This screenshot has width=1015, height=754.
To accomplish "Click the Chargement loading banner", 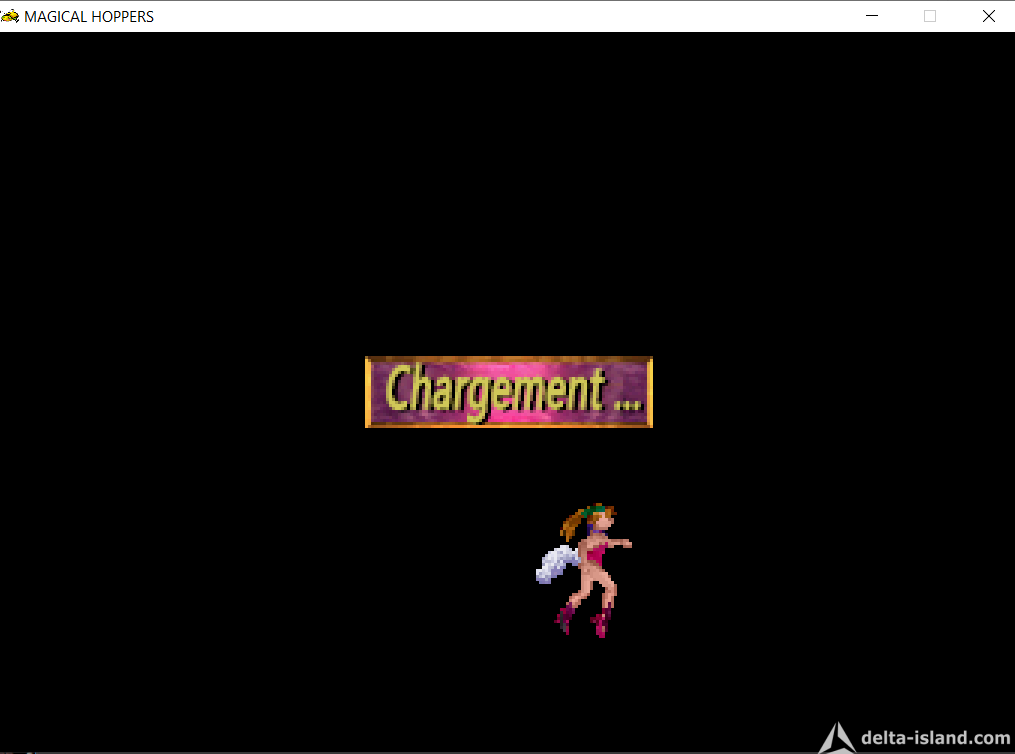I will click(509, 392).
